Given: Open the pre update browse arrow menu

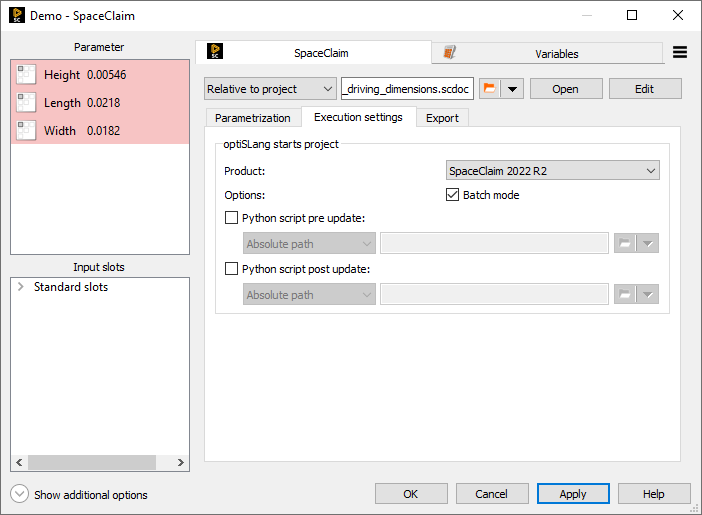Looking at the screenshot, I should pos(647,243).
